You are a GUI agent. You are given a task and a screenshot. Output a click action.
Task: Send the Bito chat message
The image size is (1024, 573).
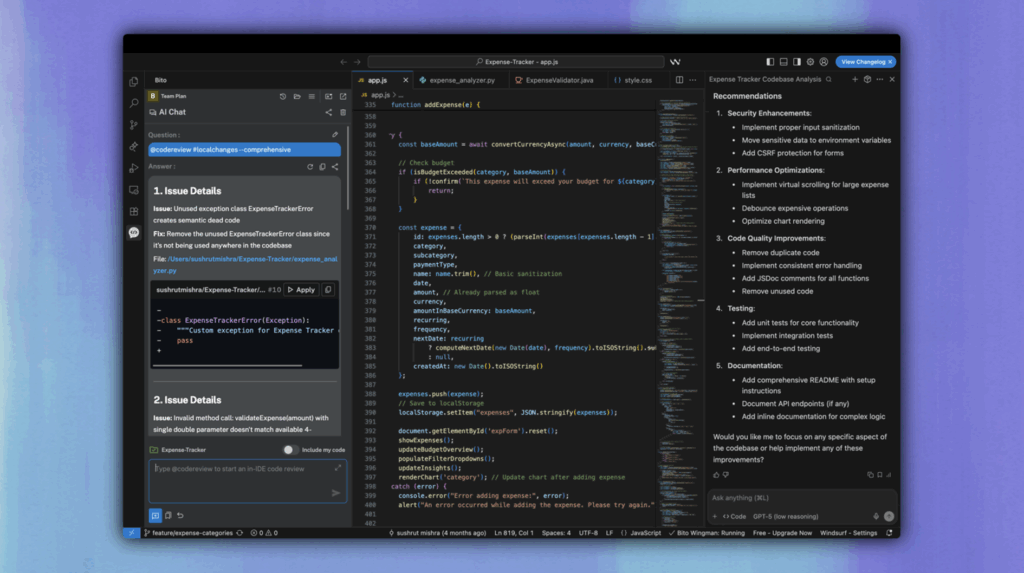pos(336,493)
